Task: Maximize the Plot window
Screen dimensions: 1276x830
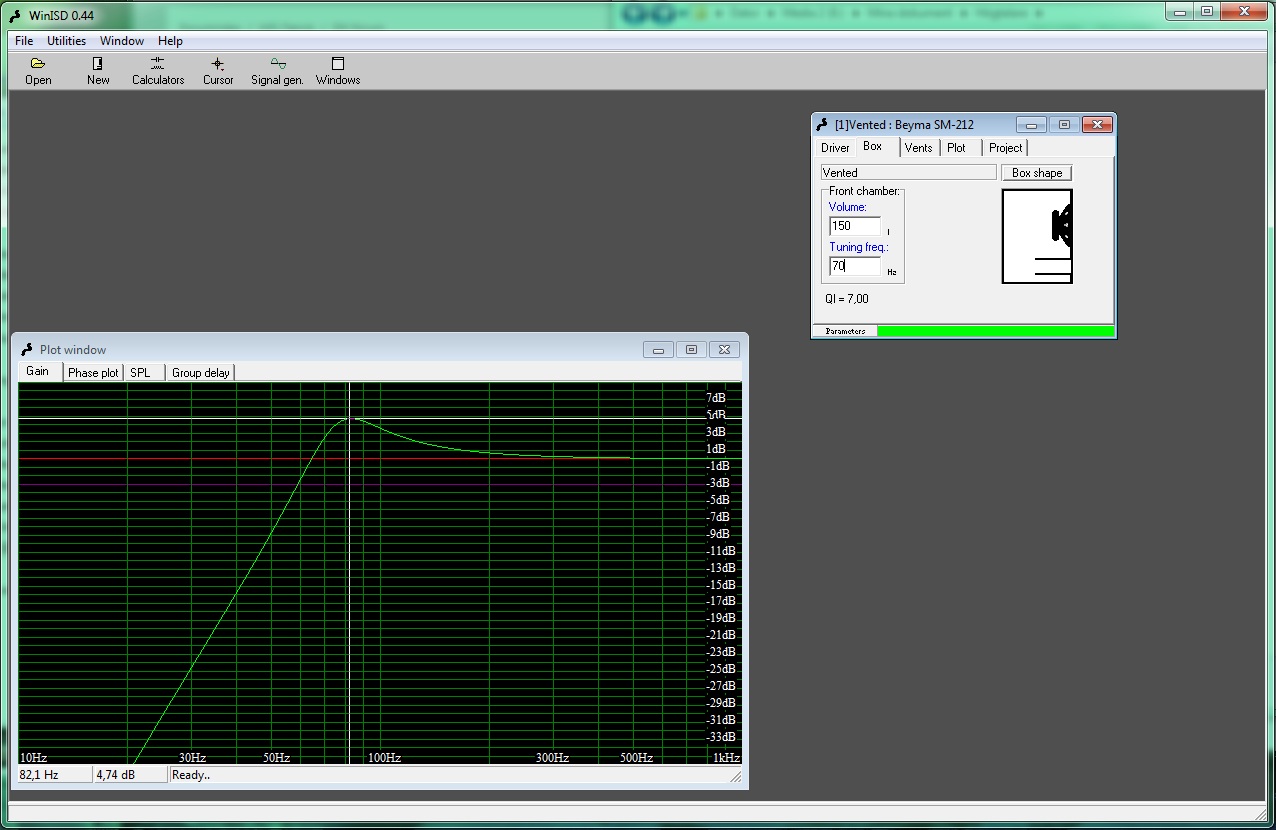Action: (x=691, y=350)
